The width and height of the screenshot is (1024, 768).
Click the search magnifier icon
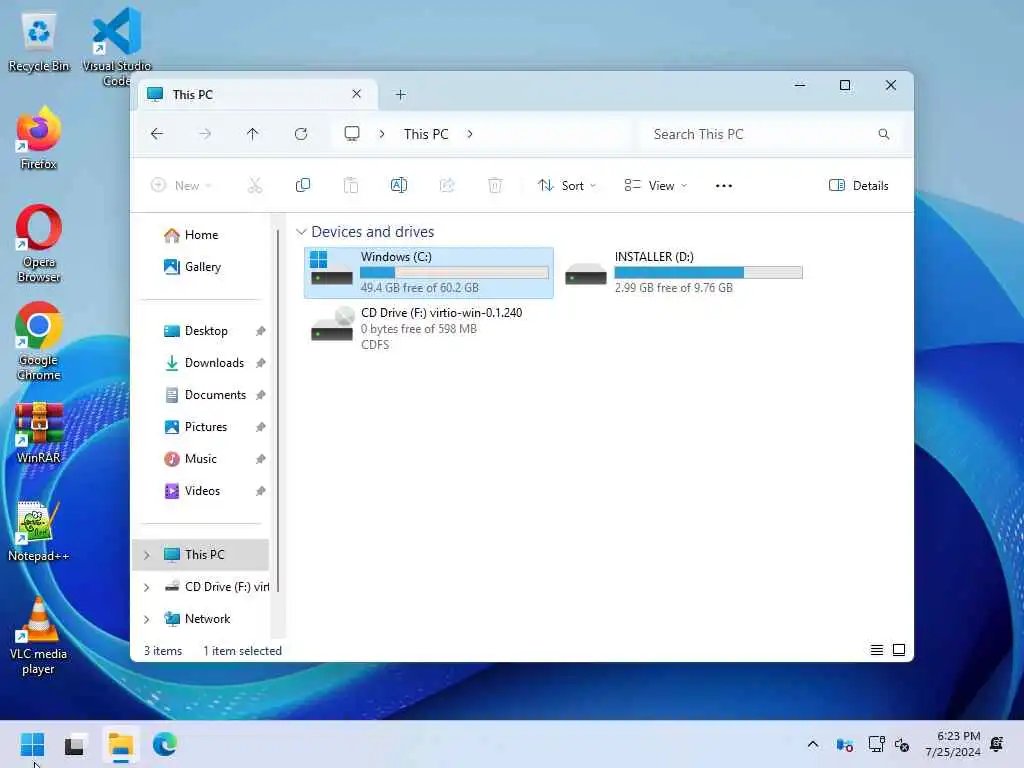pyautogui.click(x=884, y=134)
